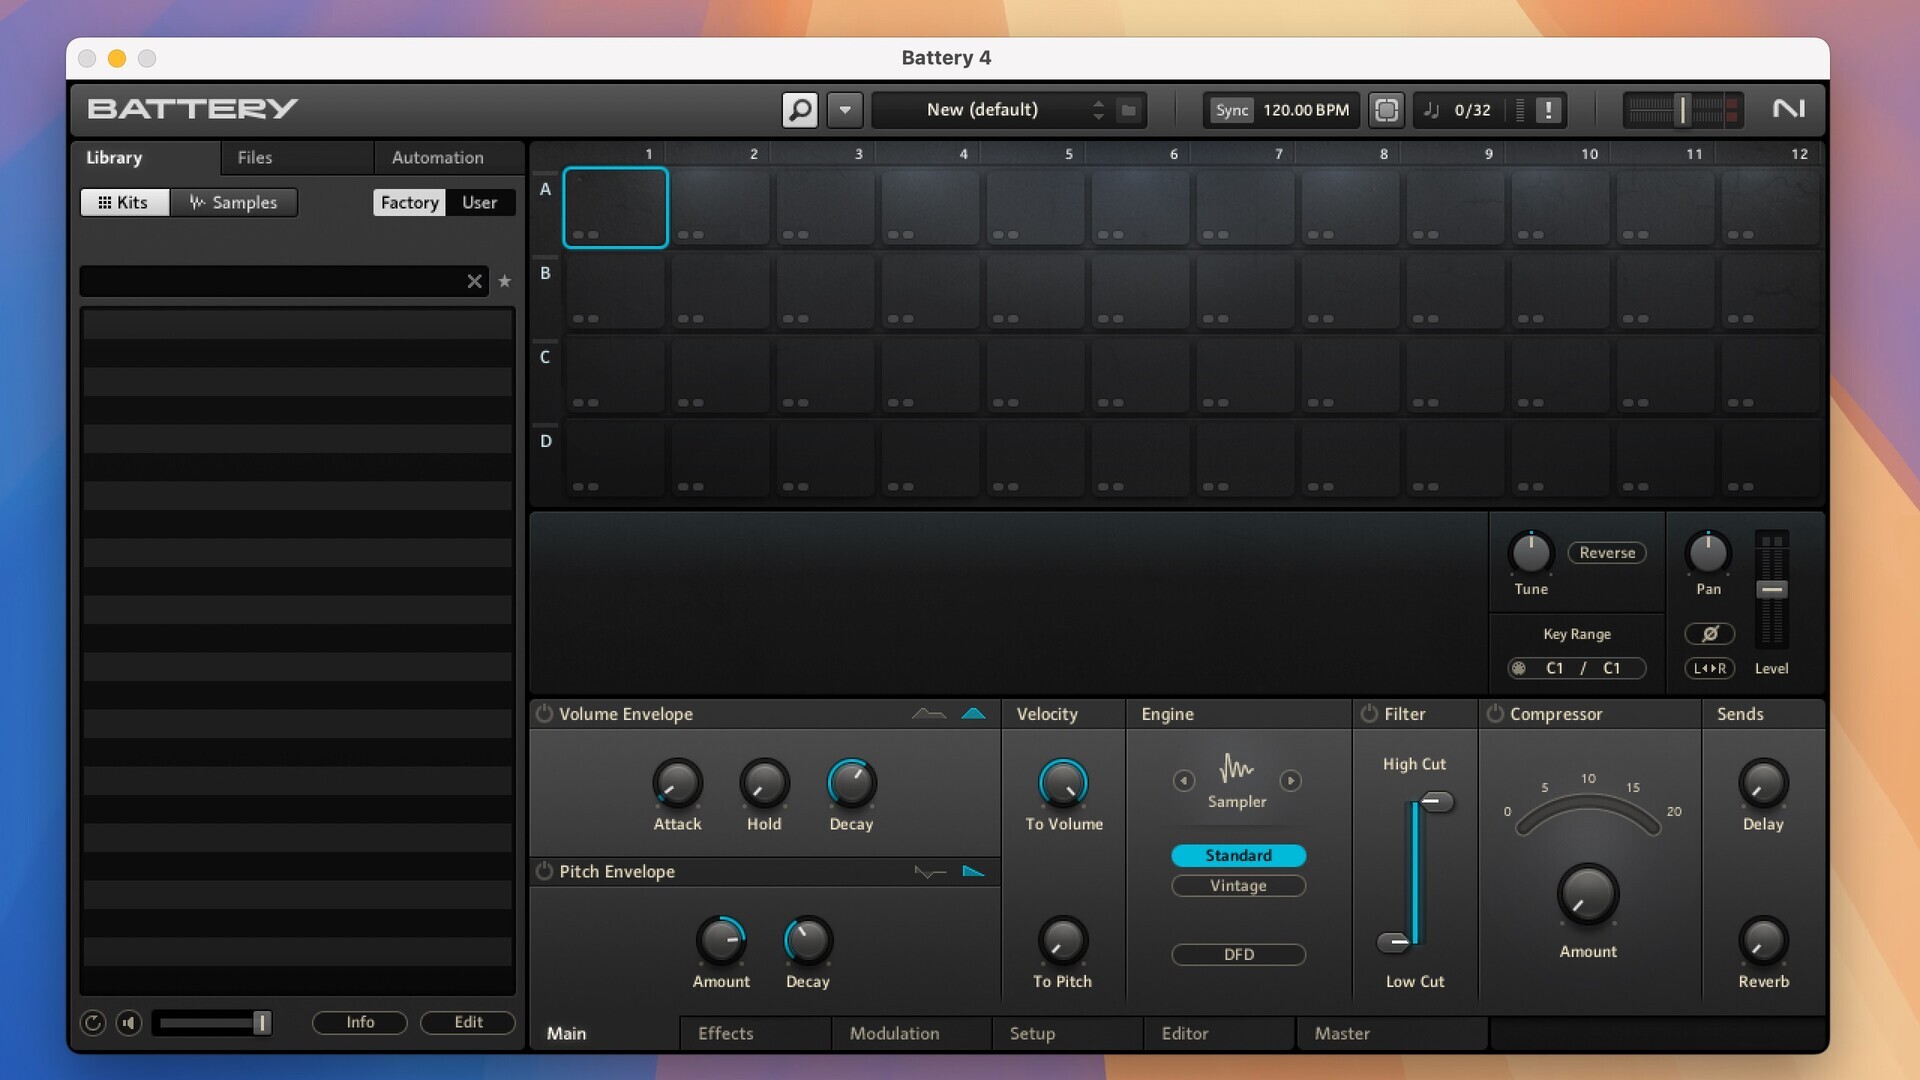
Task: Click the Volume Envelope Attack knob
Action: [677, 784]
